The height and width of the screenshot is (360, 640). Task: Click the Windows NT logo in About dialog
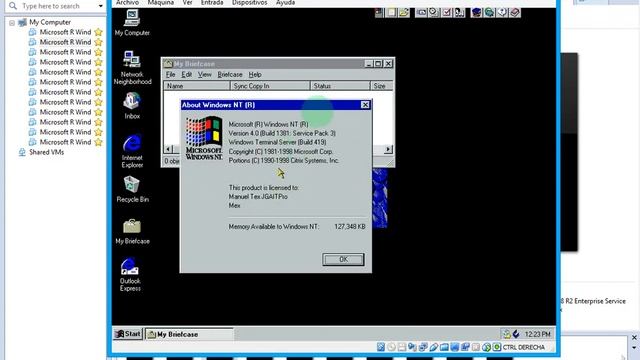(x=204, y=138)
